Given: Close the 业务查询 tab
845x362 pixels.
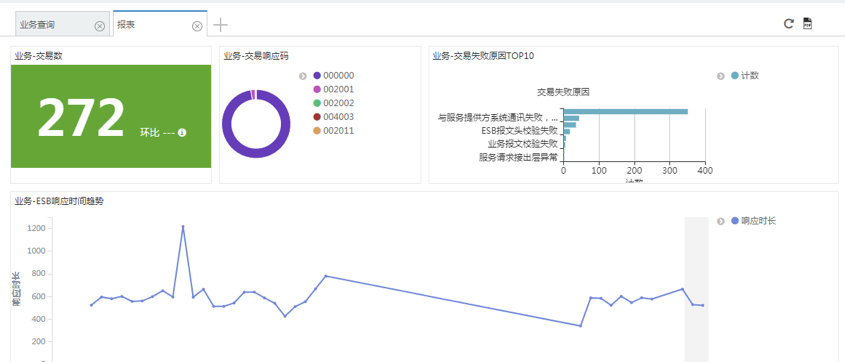Looking at the screenshot, I should pyautogui.click(x=100, y=26).
